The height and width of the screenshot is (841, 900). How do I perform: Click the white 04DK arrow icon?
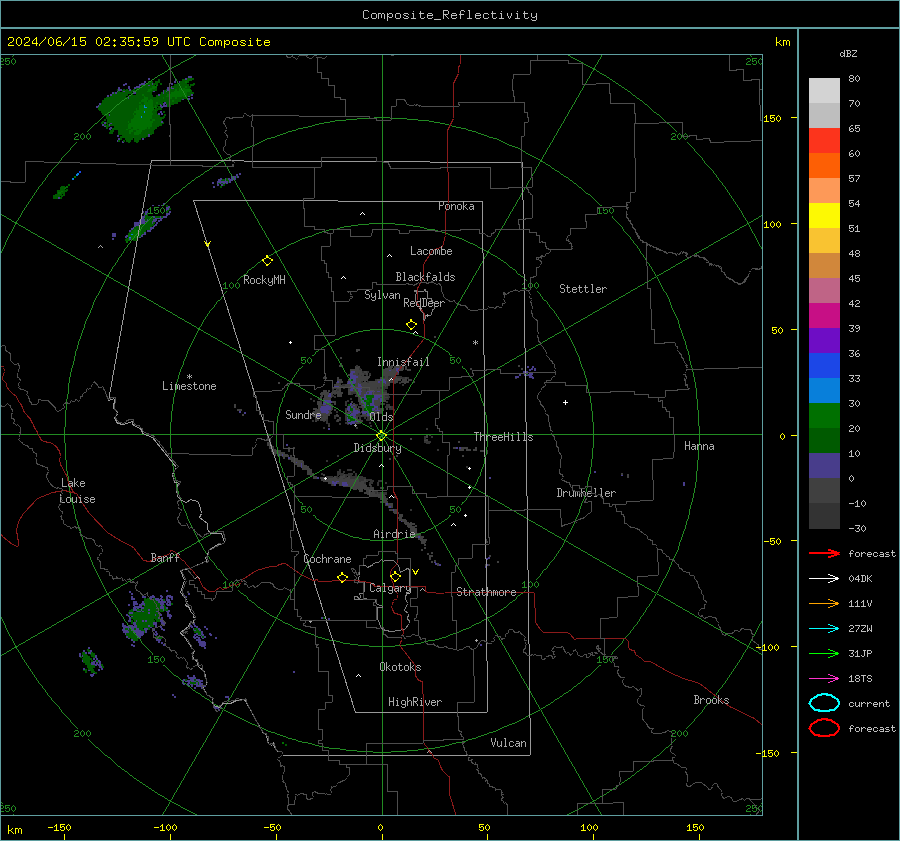[824, 578]
